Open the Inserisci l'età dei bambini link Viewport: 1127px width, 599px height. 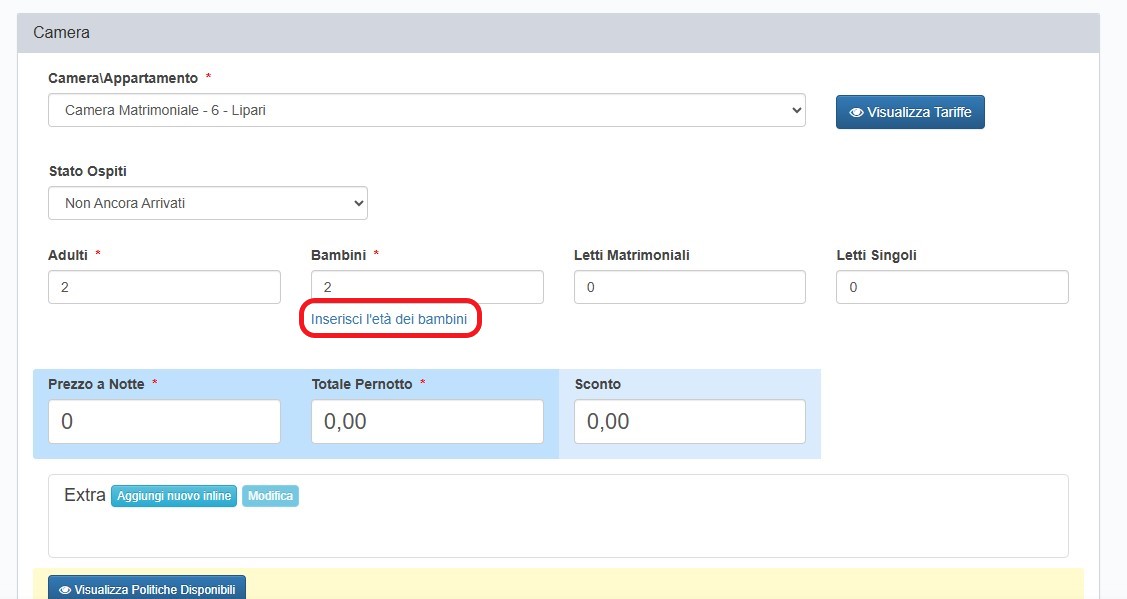389,319
